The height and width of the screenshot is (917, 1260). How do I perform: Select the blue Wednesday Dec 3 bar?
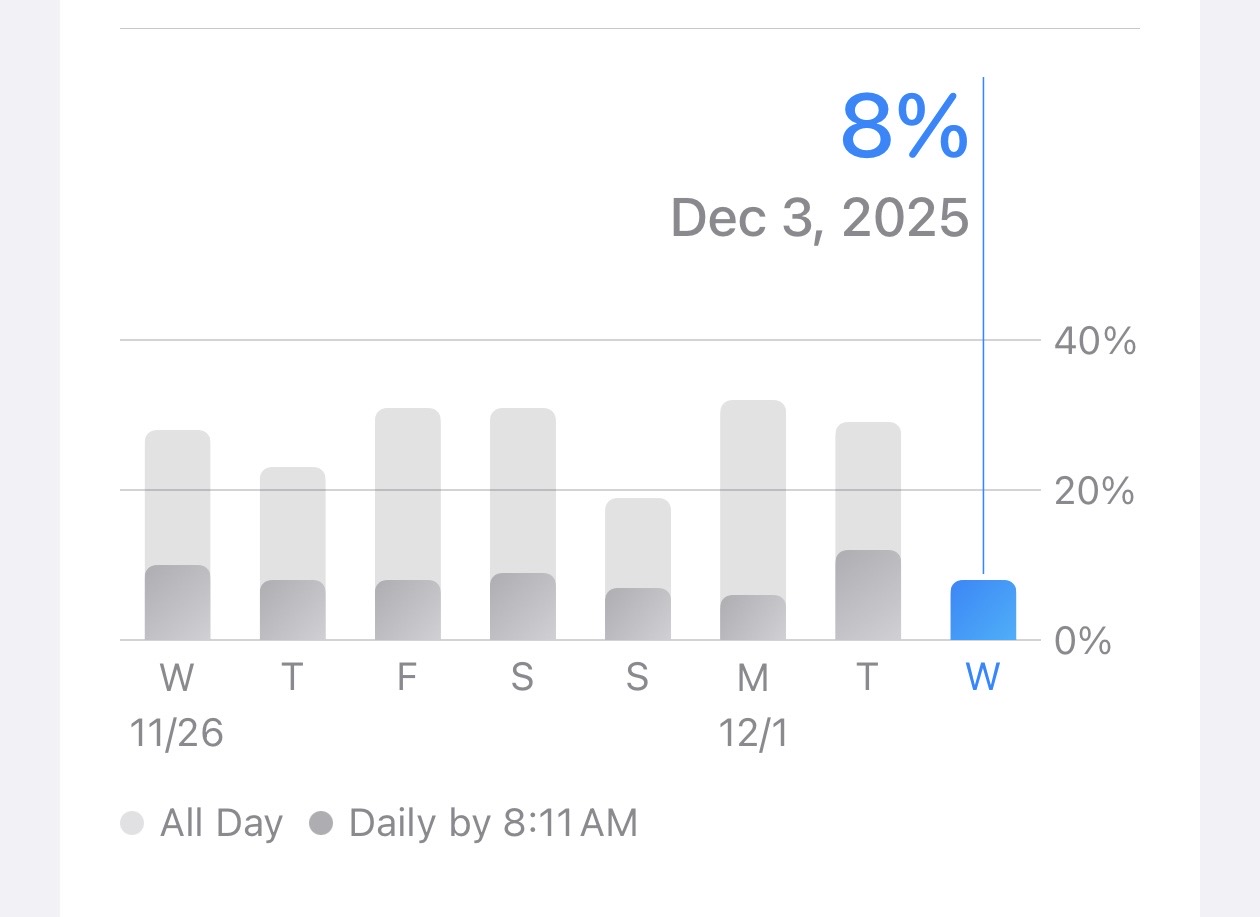983,610
